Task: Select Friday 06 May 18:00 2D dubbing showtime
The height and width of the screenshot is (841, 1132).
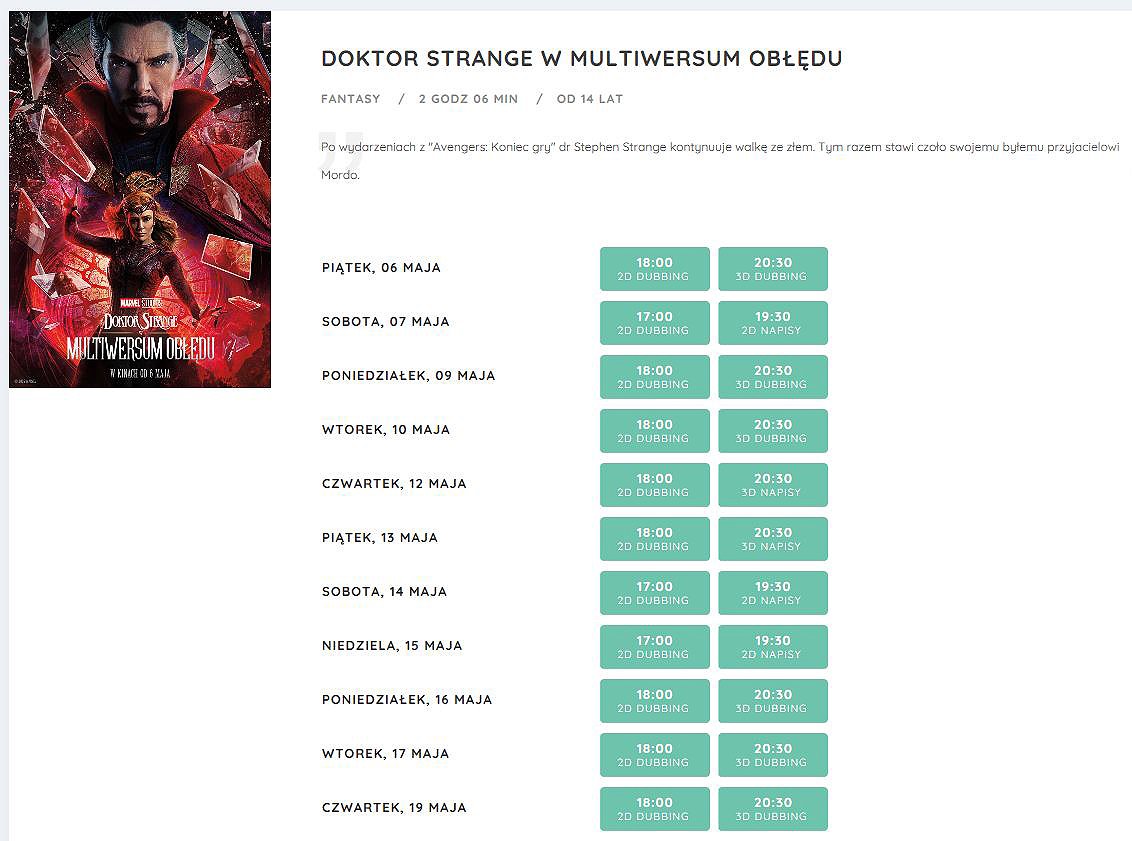Action: click(x=654, y=269)
